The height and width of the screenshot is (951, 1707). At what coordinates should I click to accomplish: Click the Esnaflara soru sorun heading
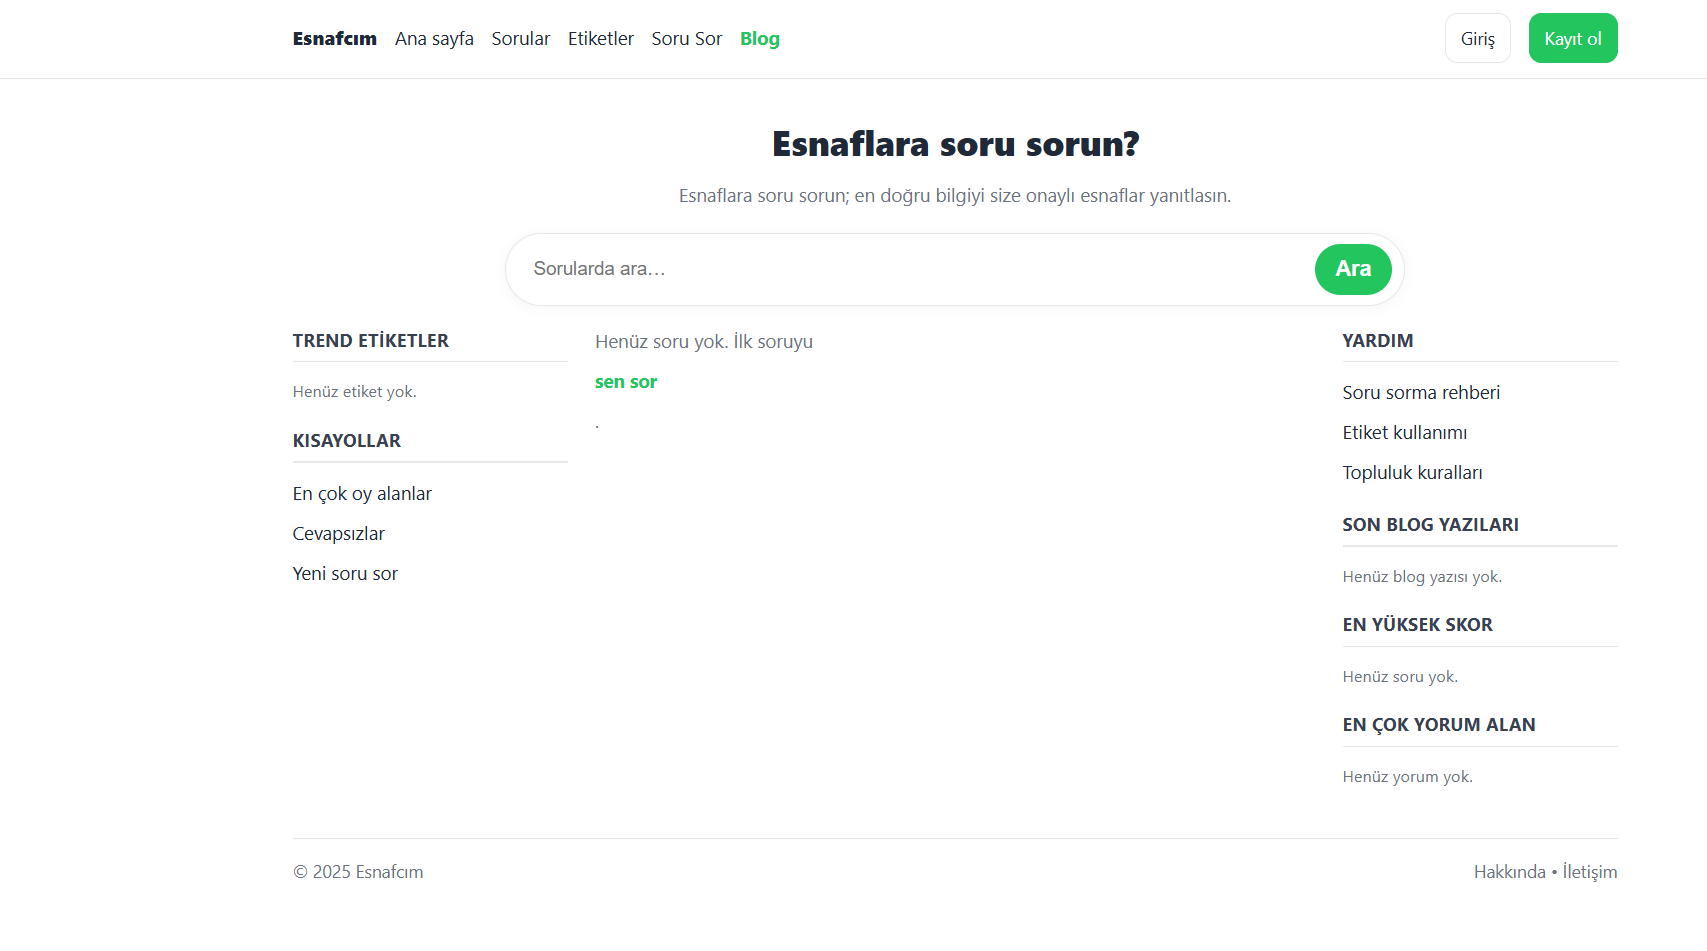(x=955, y=144)
